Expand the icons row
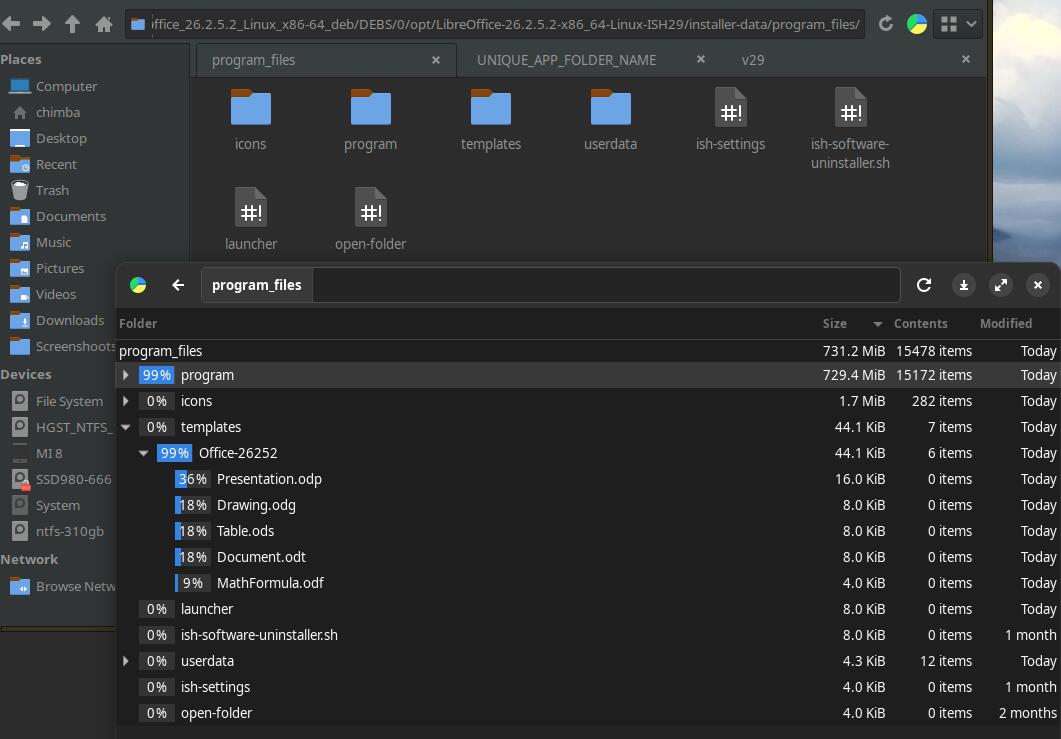Screen dimensions: 1061x739 coord(126,401)
